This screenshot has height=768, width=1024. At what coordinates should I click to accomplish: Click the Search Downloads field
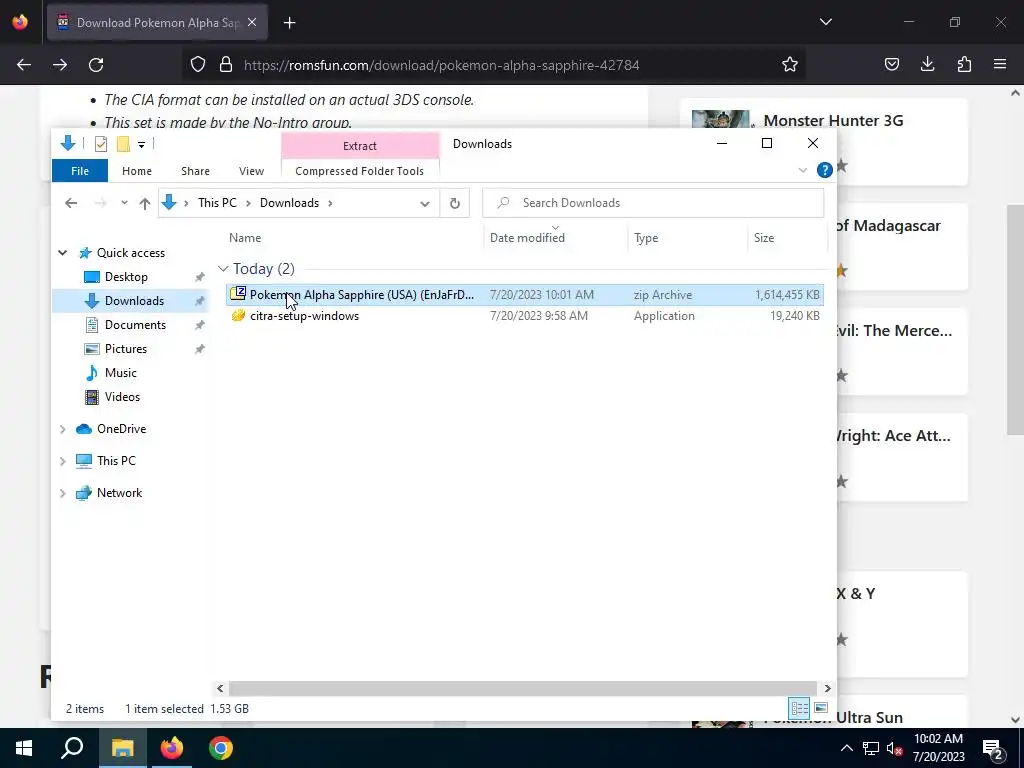[653, 203]
